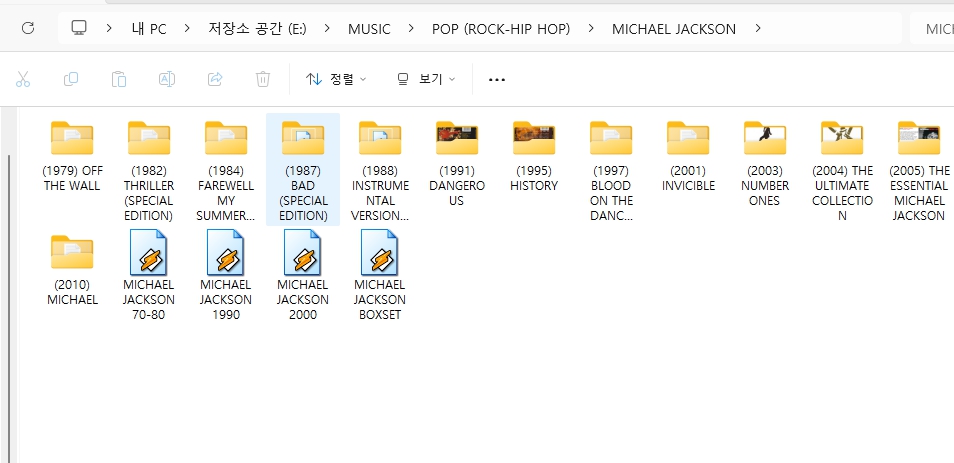Click the '(1995) HISTORY' name label

pyautogui.click(x=534, y=178)
